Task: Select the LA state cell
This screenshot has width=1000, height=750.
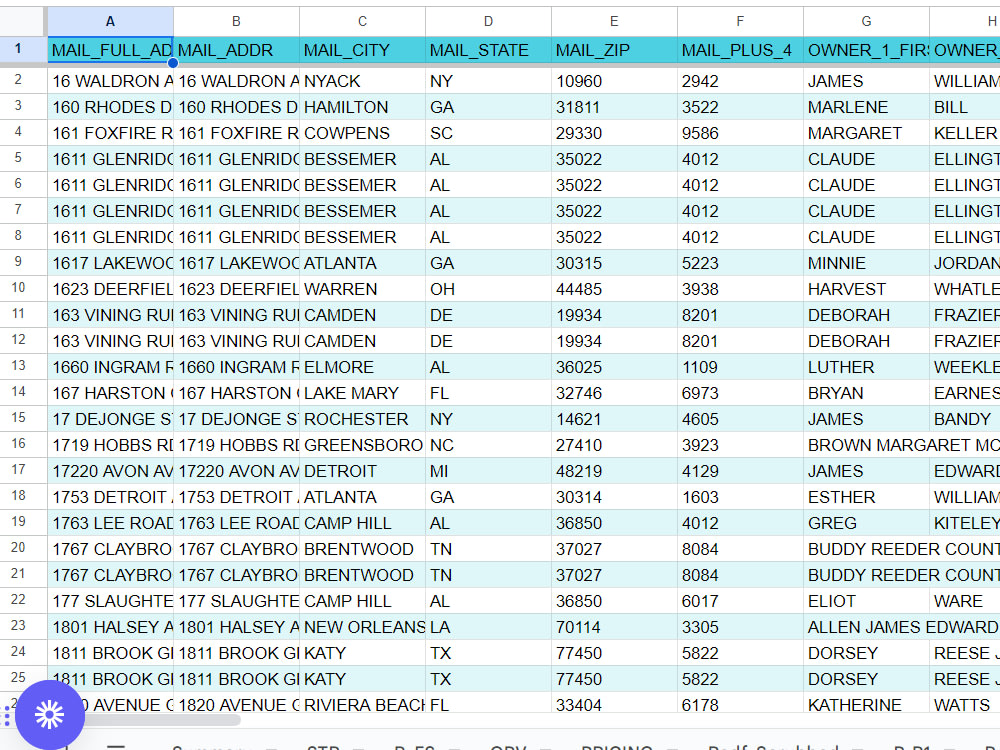Action: tap(488, 628)
